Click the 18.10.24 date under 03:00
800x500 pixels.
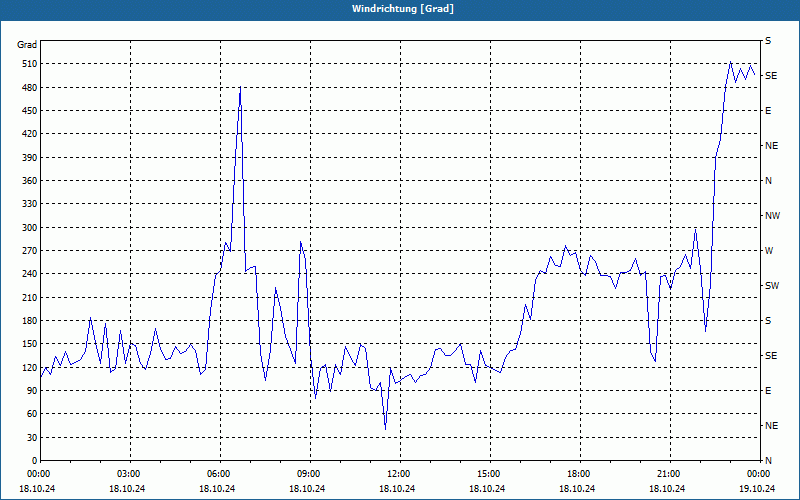(x=127, y=488)
